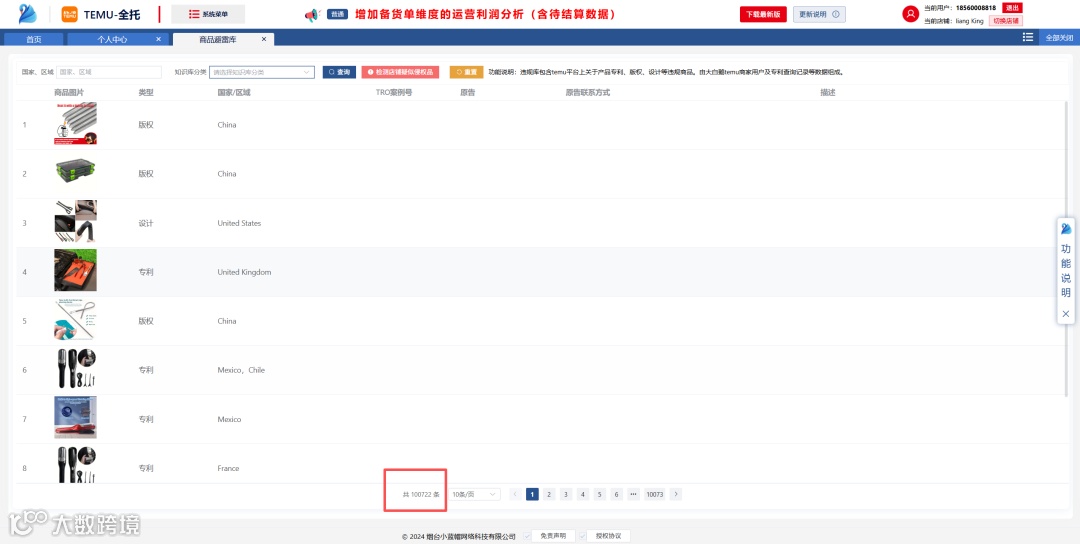The width and height of the screenshot is (1080, 544).
Task: Click the 查询 search button
Action: pos(340,72)
